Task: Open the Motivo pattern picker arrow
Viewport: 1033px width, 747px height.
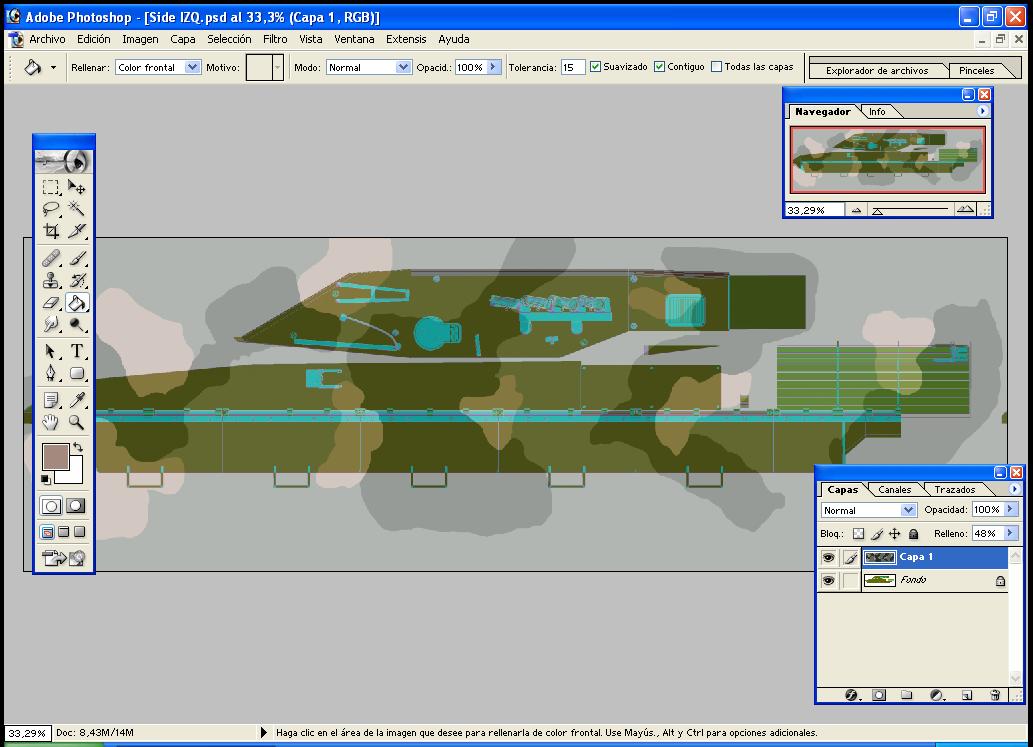Action: pyautogui.click(x=277, y=67)
